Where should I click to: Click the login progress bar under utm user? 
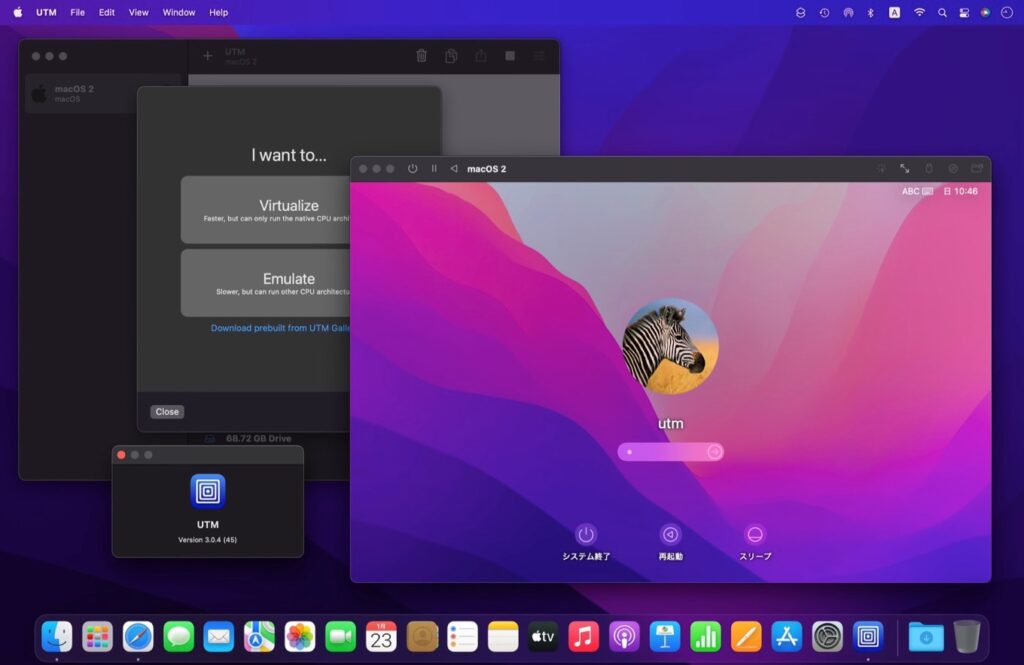point(670,451)
